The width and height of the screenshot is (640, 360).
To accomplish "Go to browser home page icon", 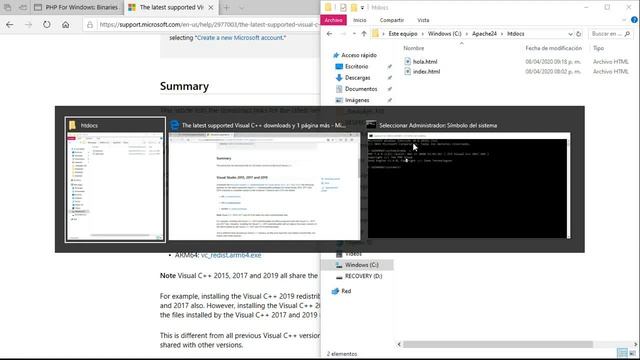I will pyautogui.click(x=65, y=24).
